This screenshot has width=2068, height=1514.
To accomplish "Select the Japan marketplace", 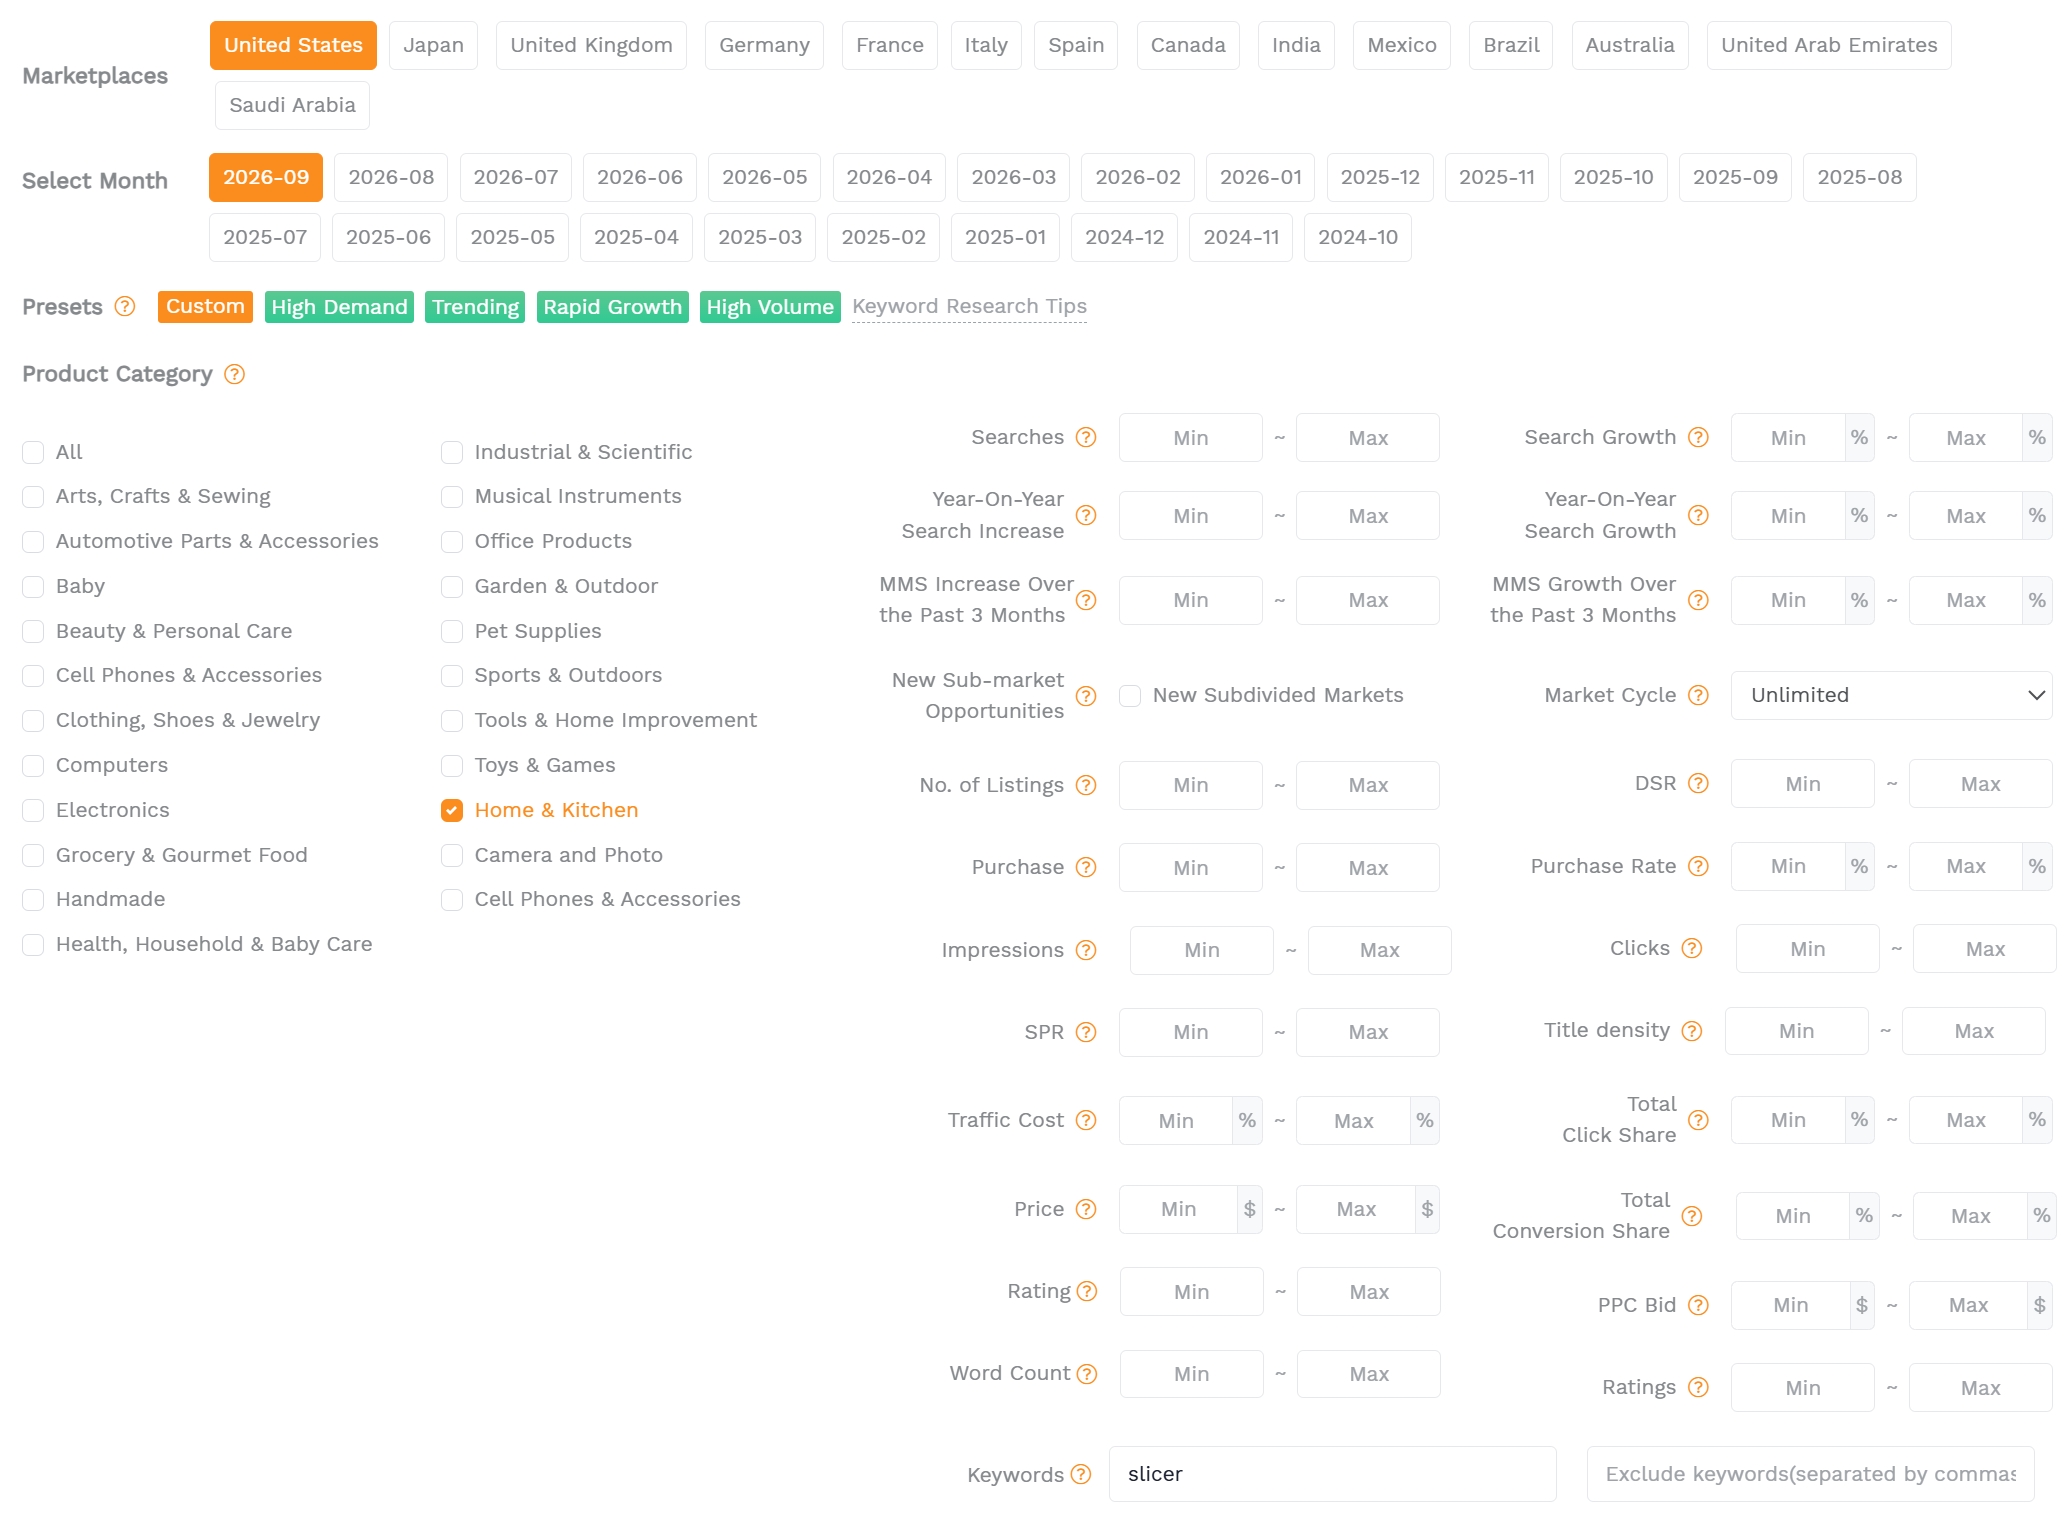I will (x=433, y=45).
